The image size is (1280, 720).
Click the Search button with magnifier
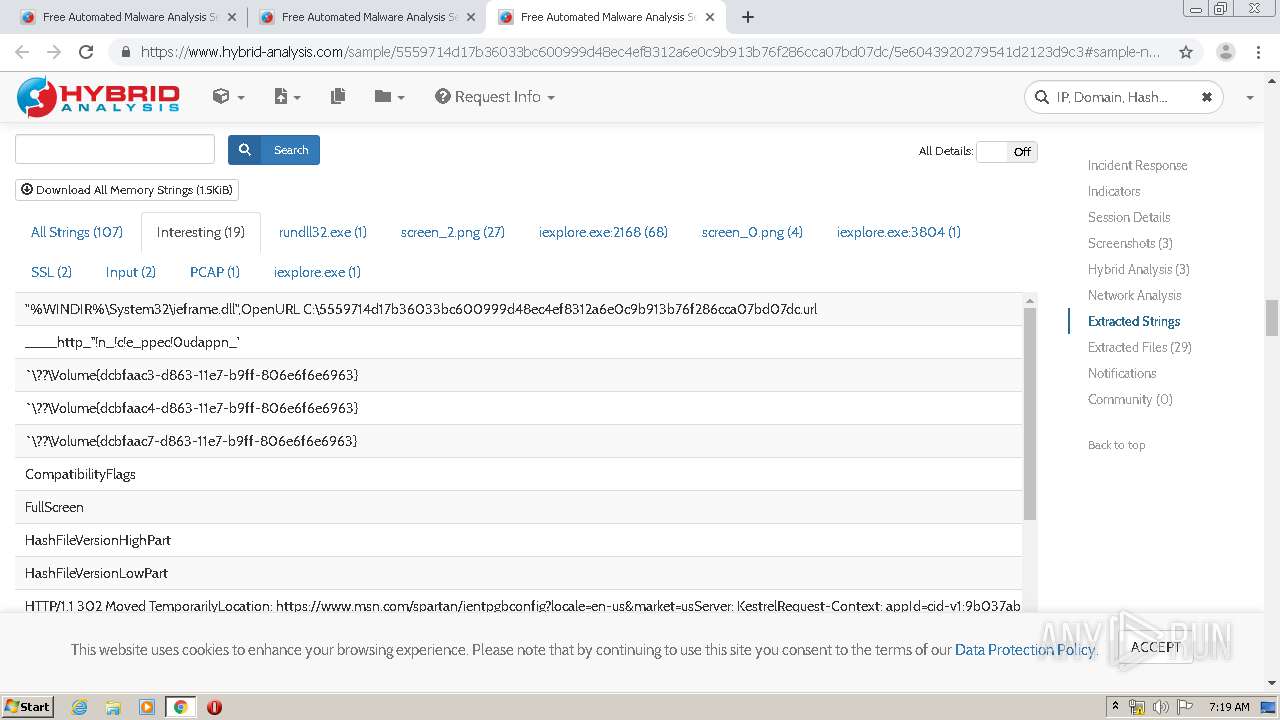pos(274,150)
